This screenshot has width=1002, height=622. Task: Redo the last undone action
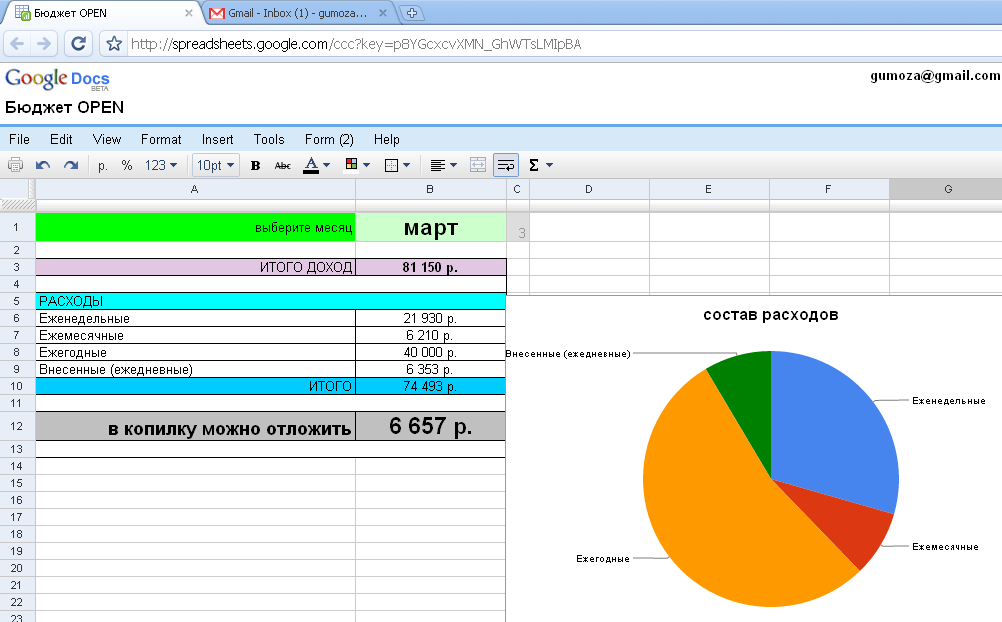coord(71,165)
